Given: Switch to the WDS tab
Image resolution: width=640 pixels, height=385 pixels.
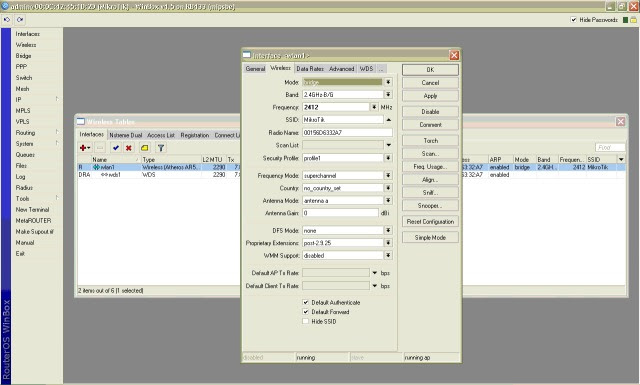Looking at the screenshot, I should (x=366, y=69).
